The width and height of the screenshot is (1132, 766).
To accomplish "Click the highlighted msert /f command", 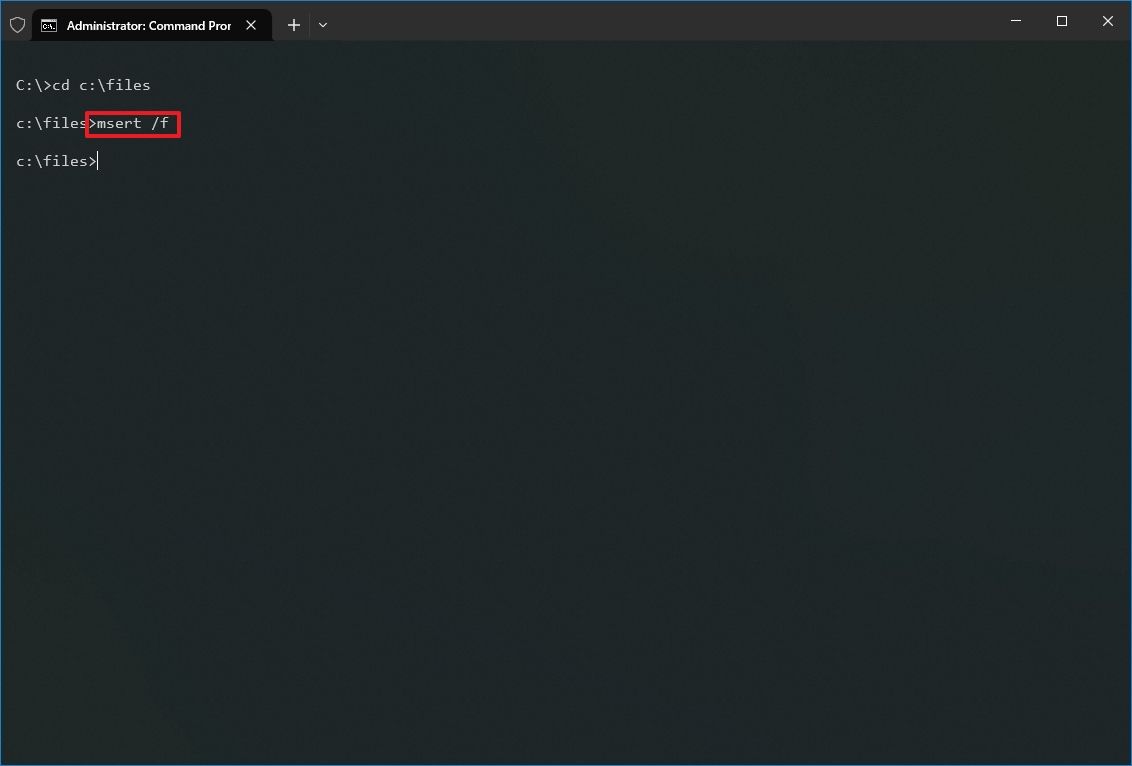I will click(133, 123).
